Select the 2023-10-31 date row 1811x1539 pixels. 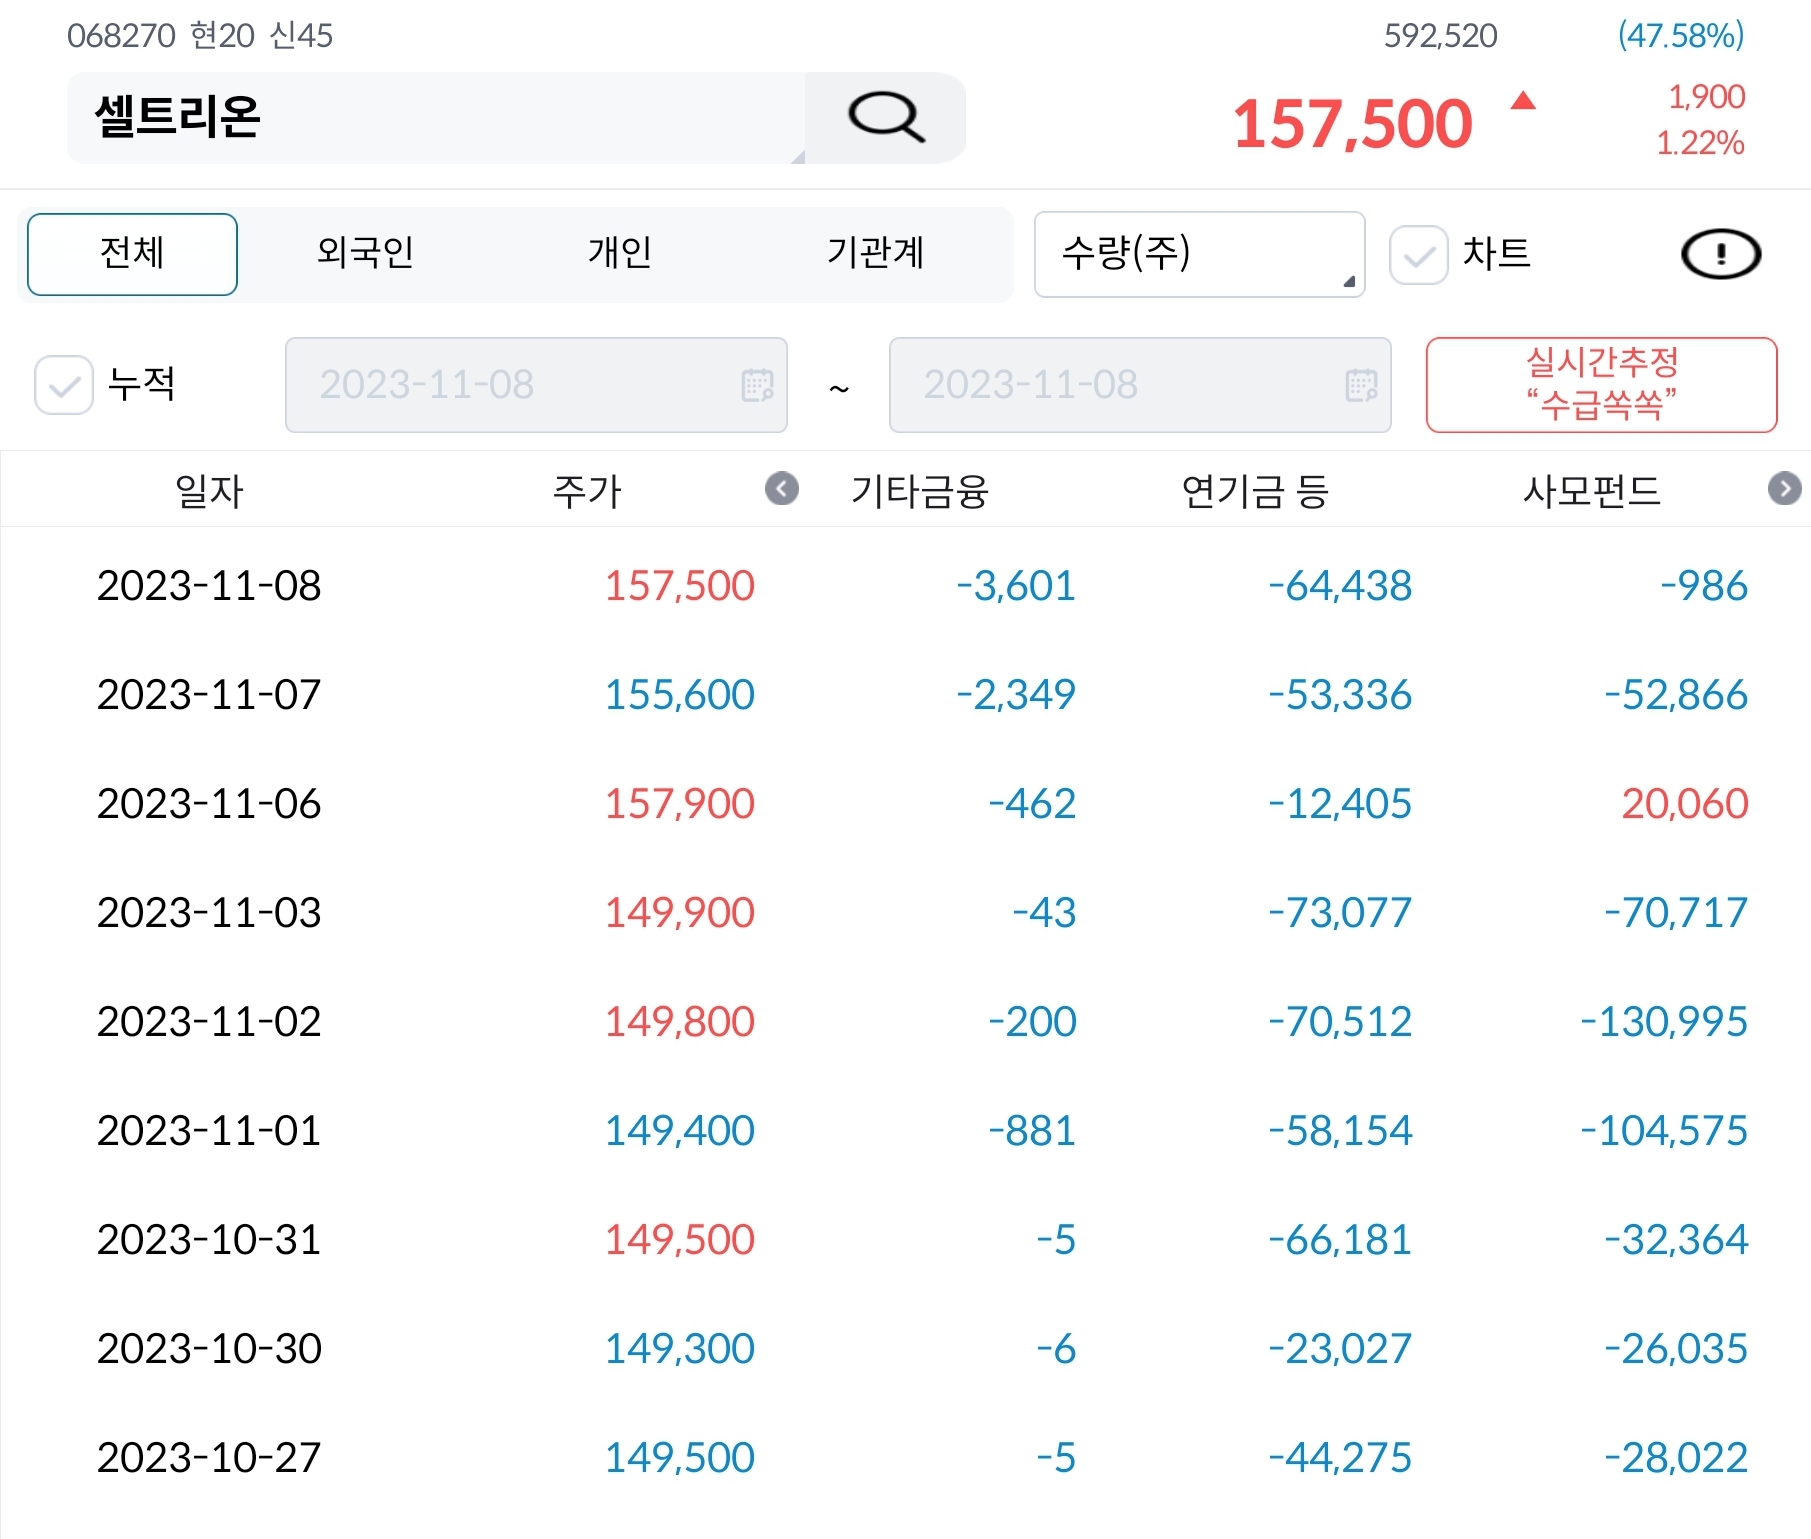(x=209, y=1240)
